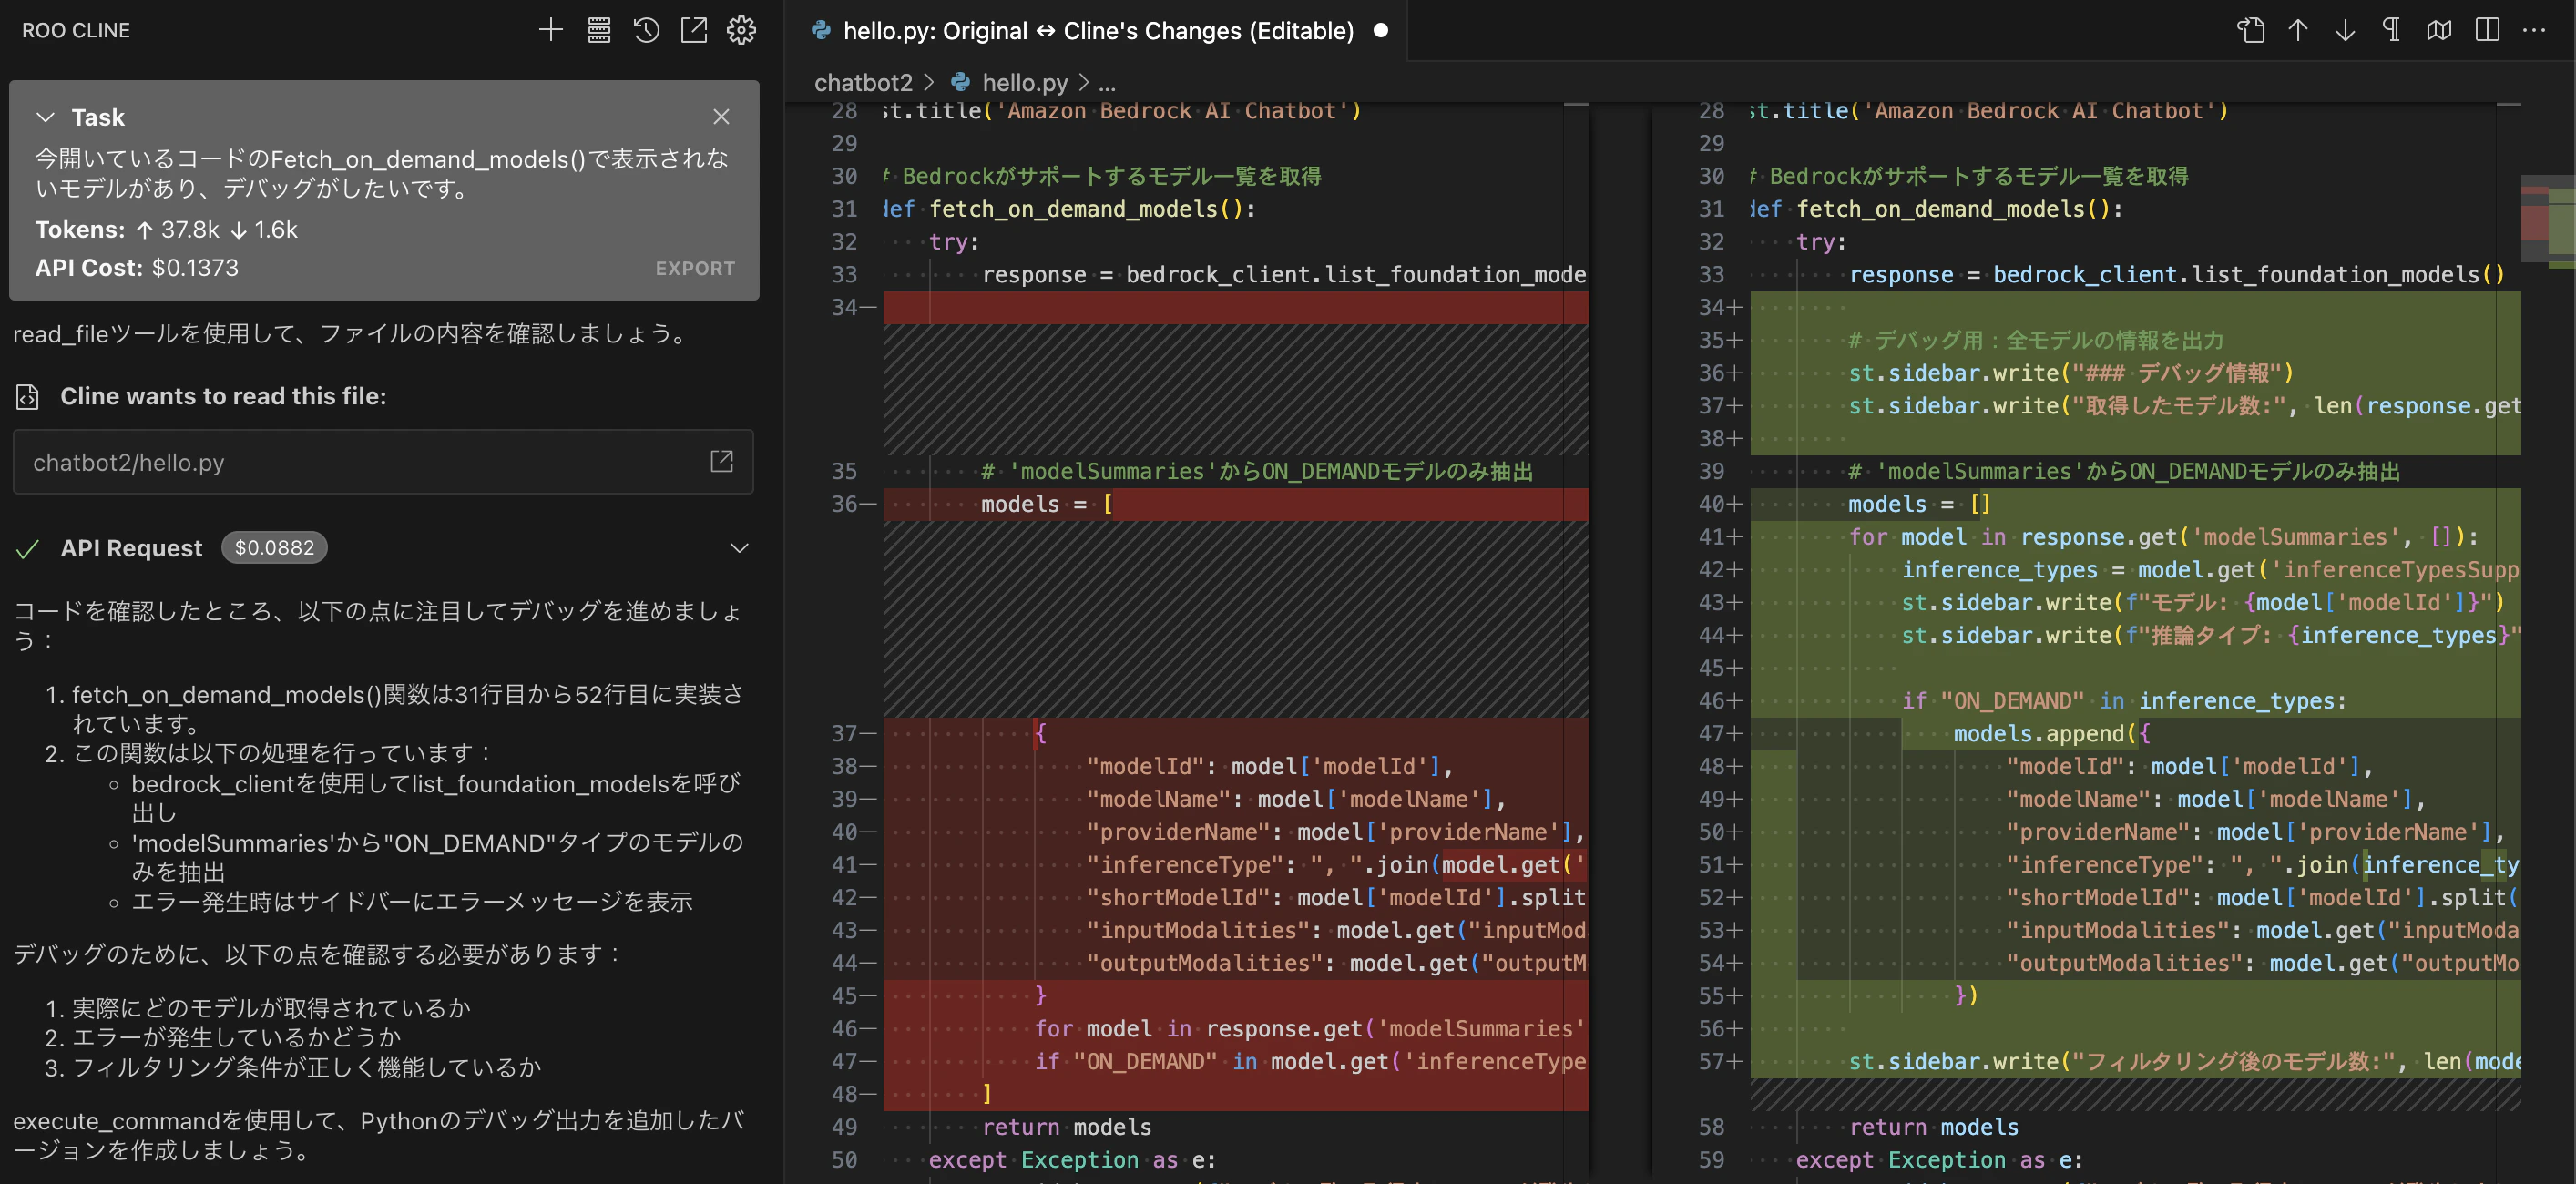This screenshot has width=2576, height=1184.
Task: Expand the API Request details chevron
Action: click(739, 548)
